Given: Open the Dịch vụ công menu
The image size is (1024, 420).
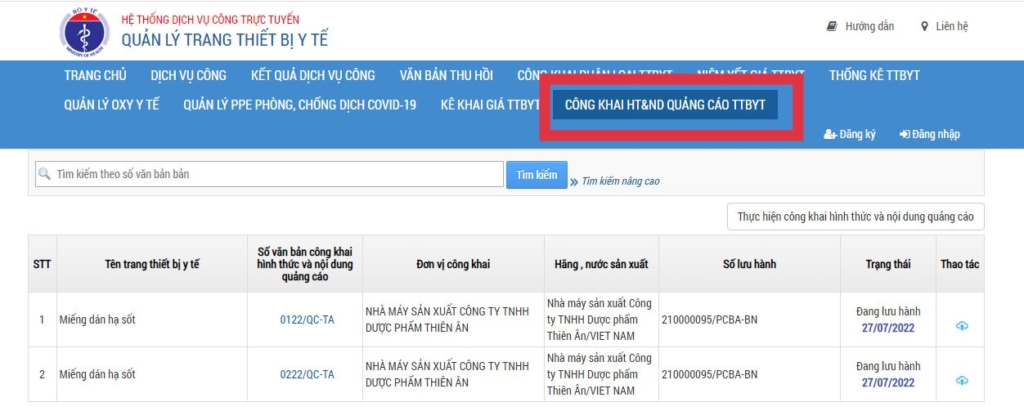Looking at the screenshot, I should click(188, 75).
